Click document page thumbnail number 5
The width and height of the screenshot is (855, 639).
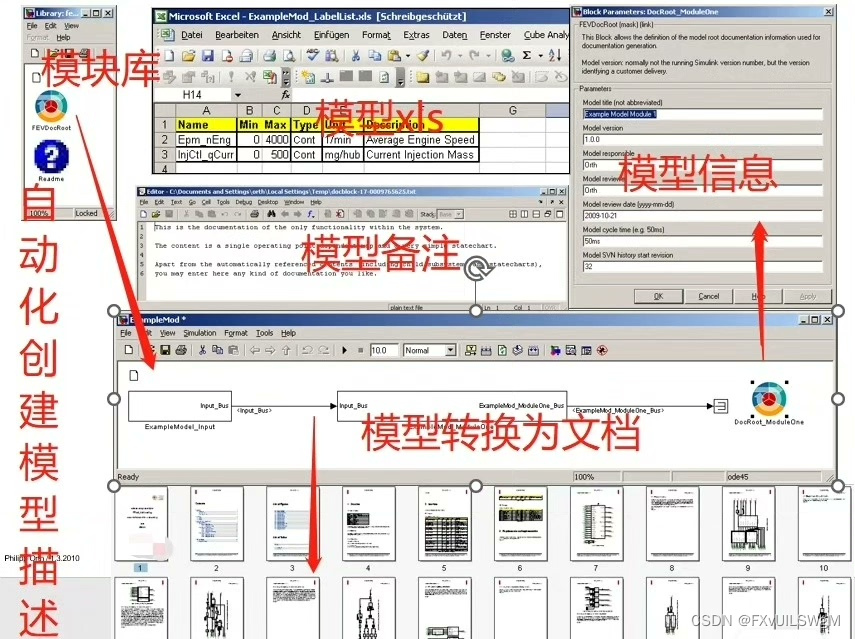[x=444, y=524]
